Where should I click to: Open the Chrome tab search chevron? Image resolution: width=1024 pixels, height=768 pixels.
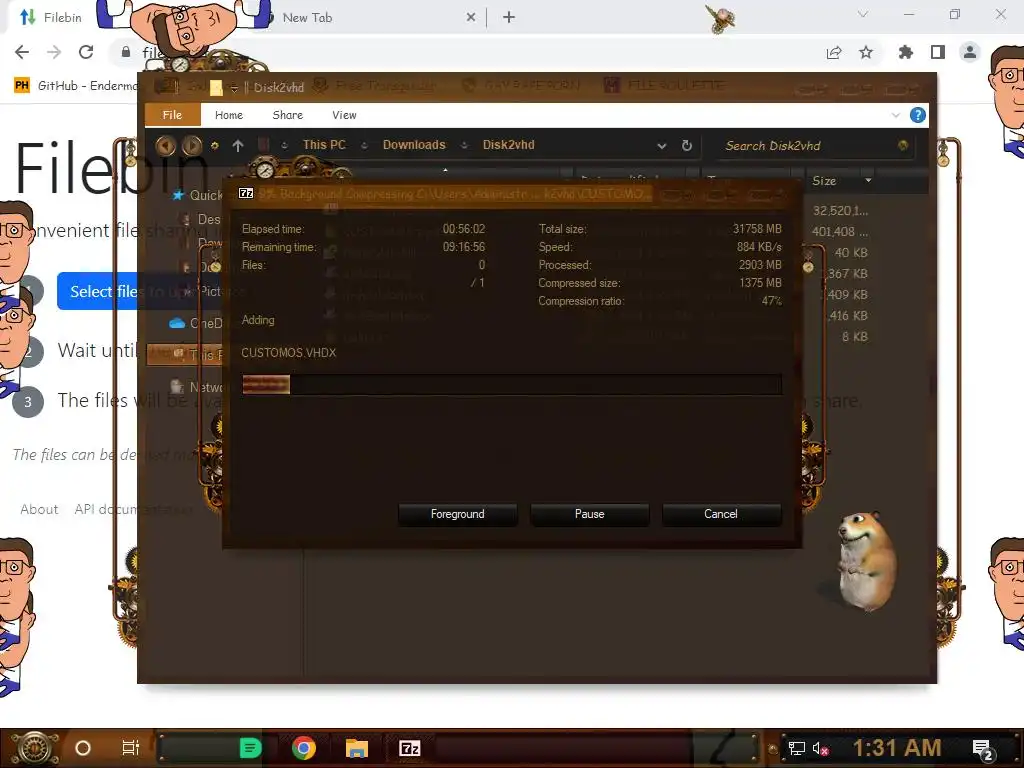coord(863,14)
